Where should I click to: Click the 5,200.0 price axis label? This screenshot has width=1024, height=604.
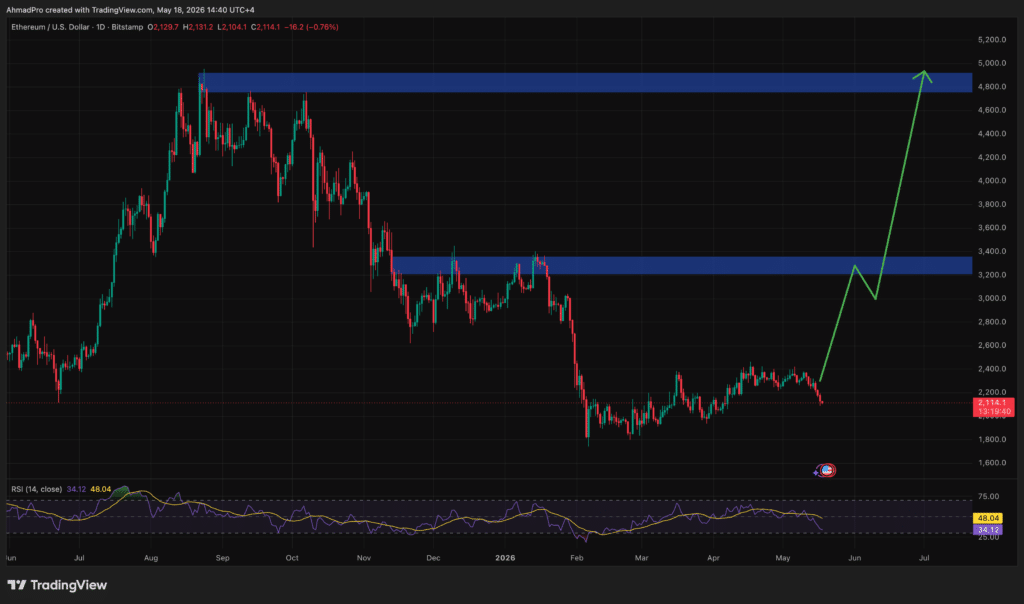click(991, 40)
